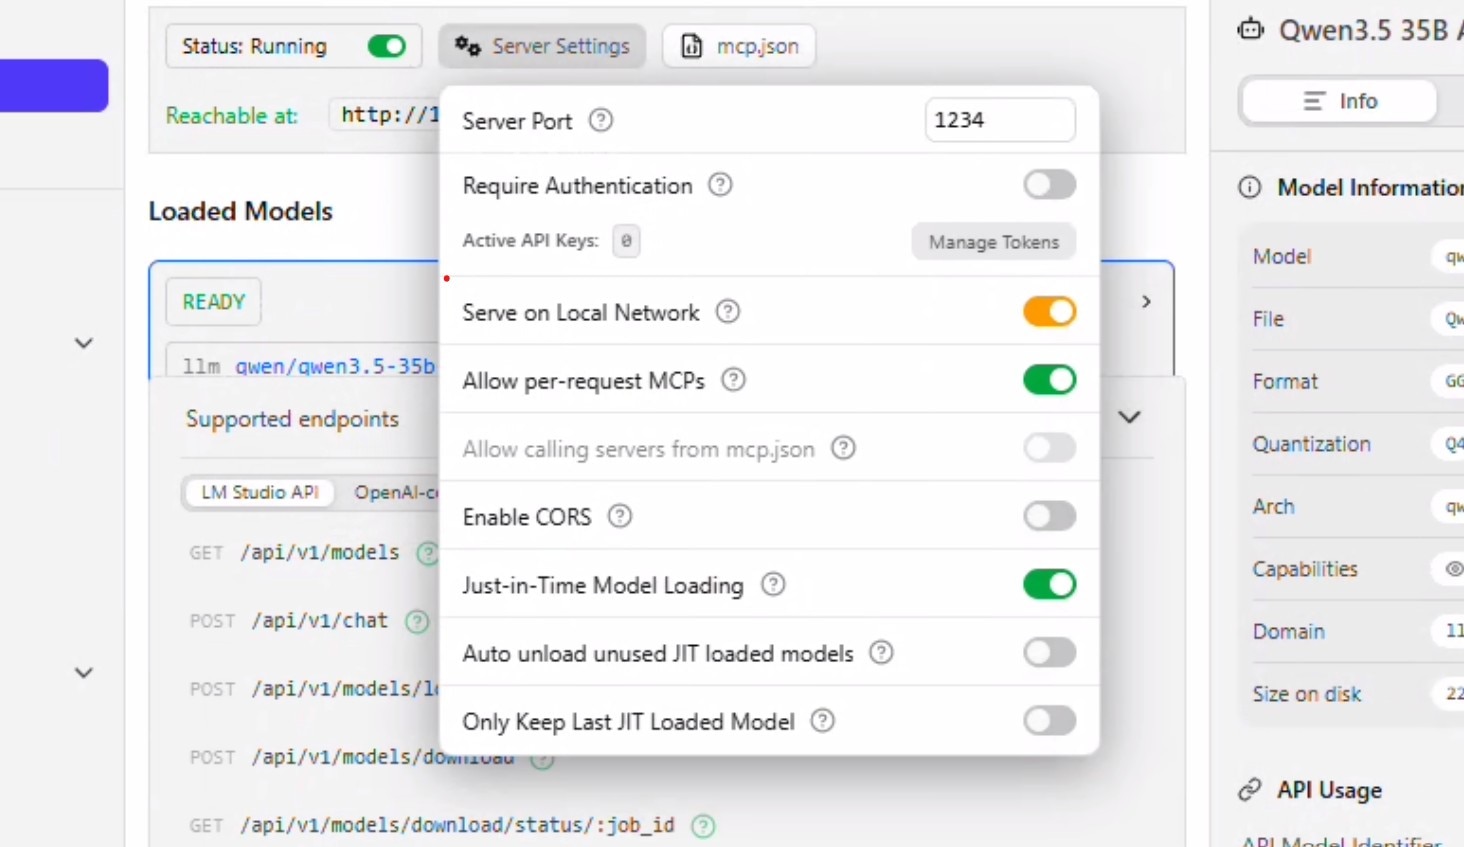Click the info circle beside Model Information
Screen dimensions: 1464x847
click(1250, 187)
